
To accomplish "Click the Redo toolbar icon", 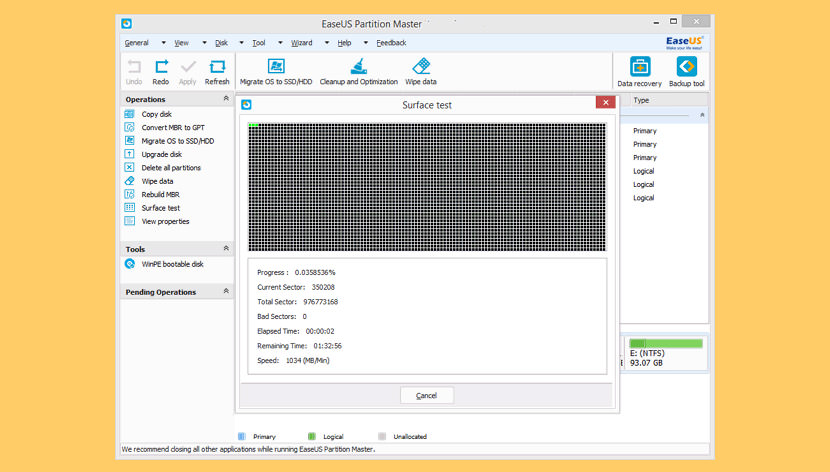I will 161,67.
